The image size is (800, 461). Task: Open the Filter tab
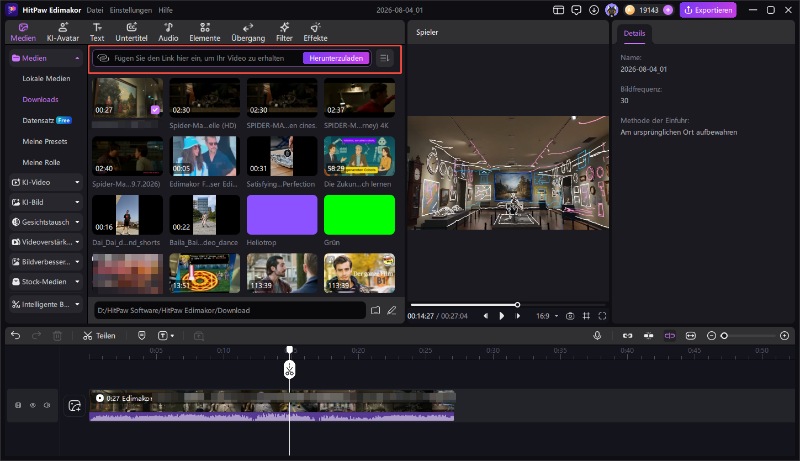point(284,32)
